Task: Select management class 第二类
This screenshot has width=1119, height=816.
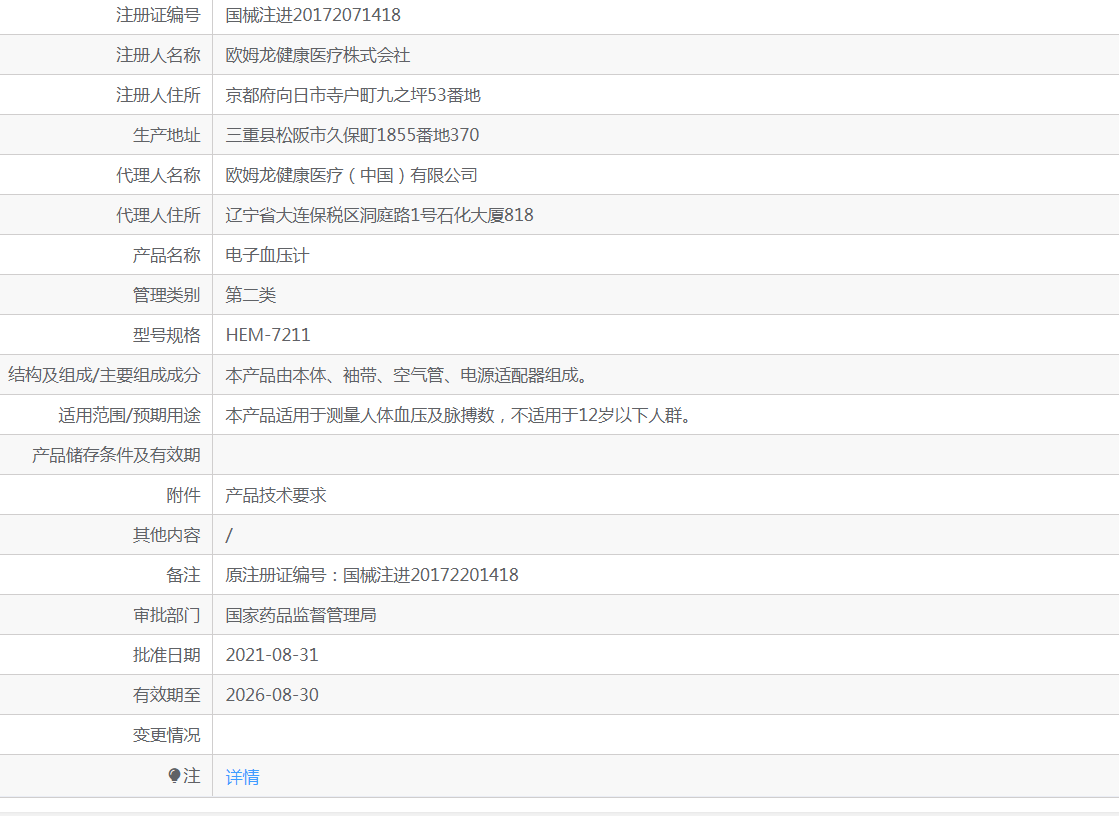Action: 250,295
